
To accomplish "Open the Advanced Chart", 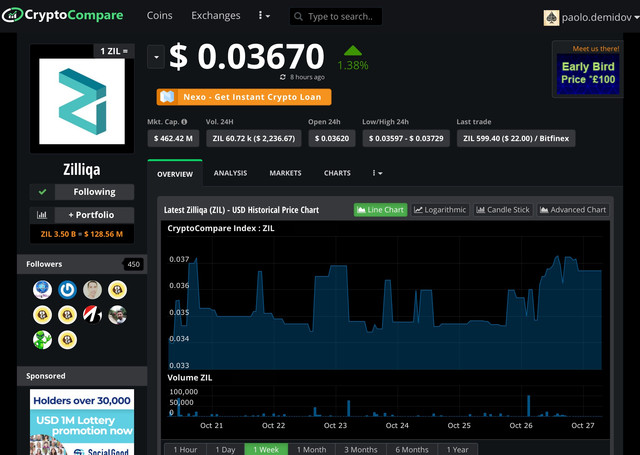I will tap(573, 210).
